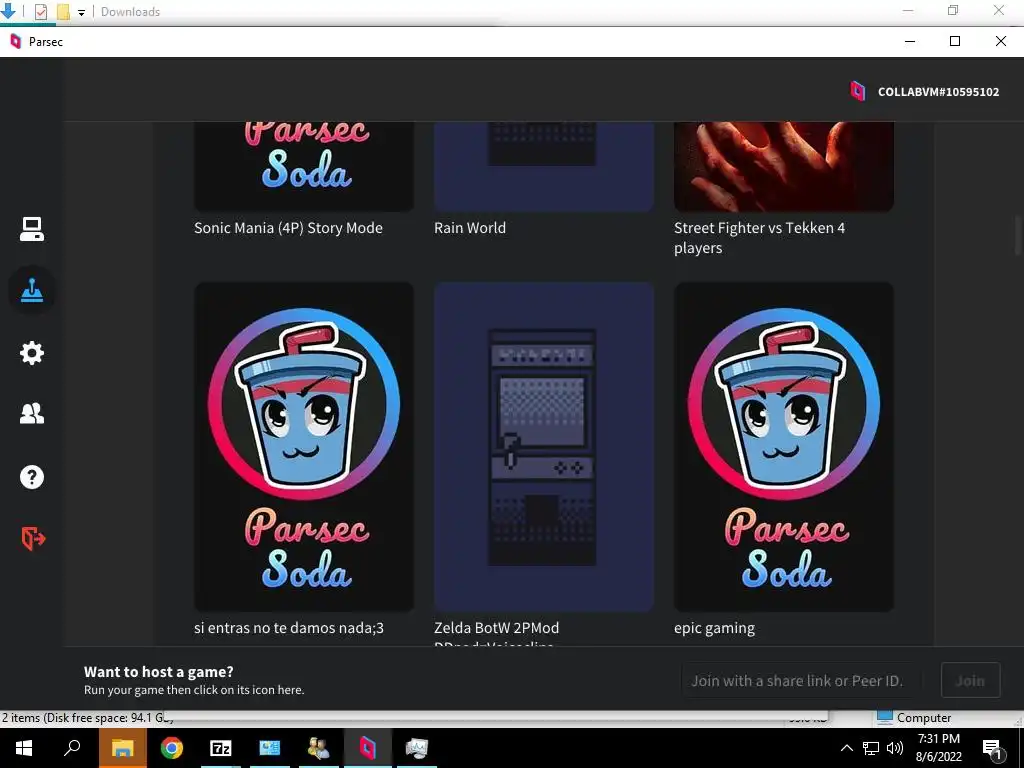Open Downloads window quick access dropdown arrow
1024x768 pixels.
[81, 12]
